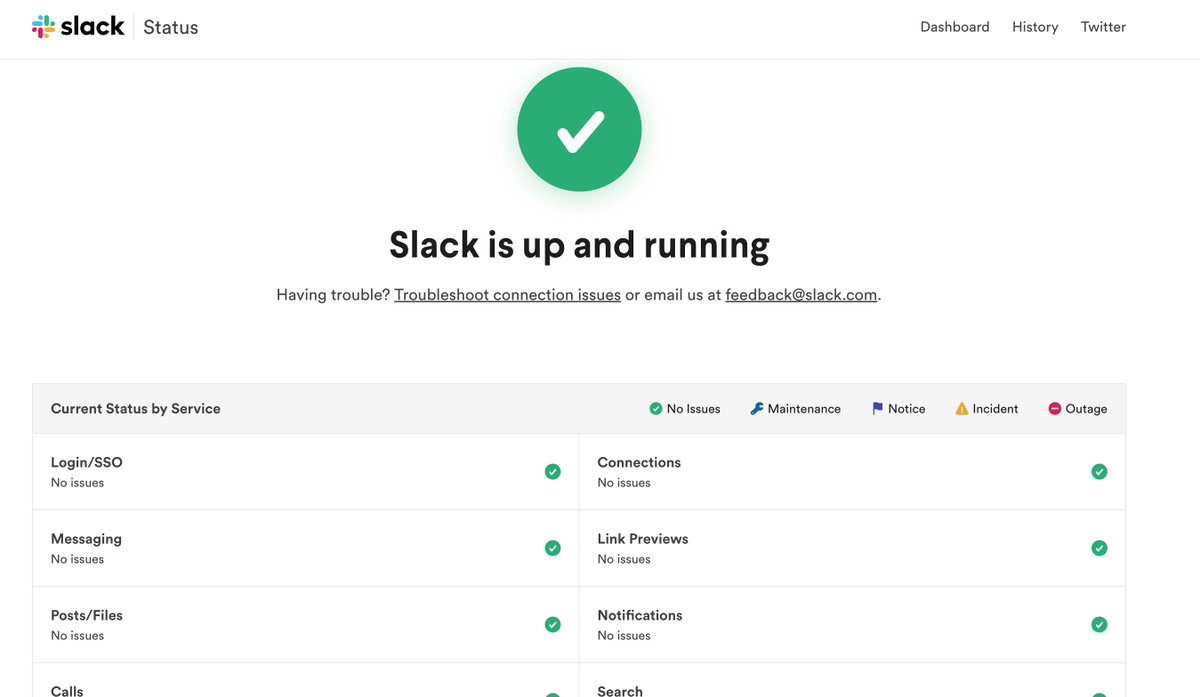Click the green check icon for Notifications
Viewport: 1200px width, 697px height.
[x=1099, y=625]
